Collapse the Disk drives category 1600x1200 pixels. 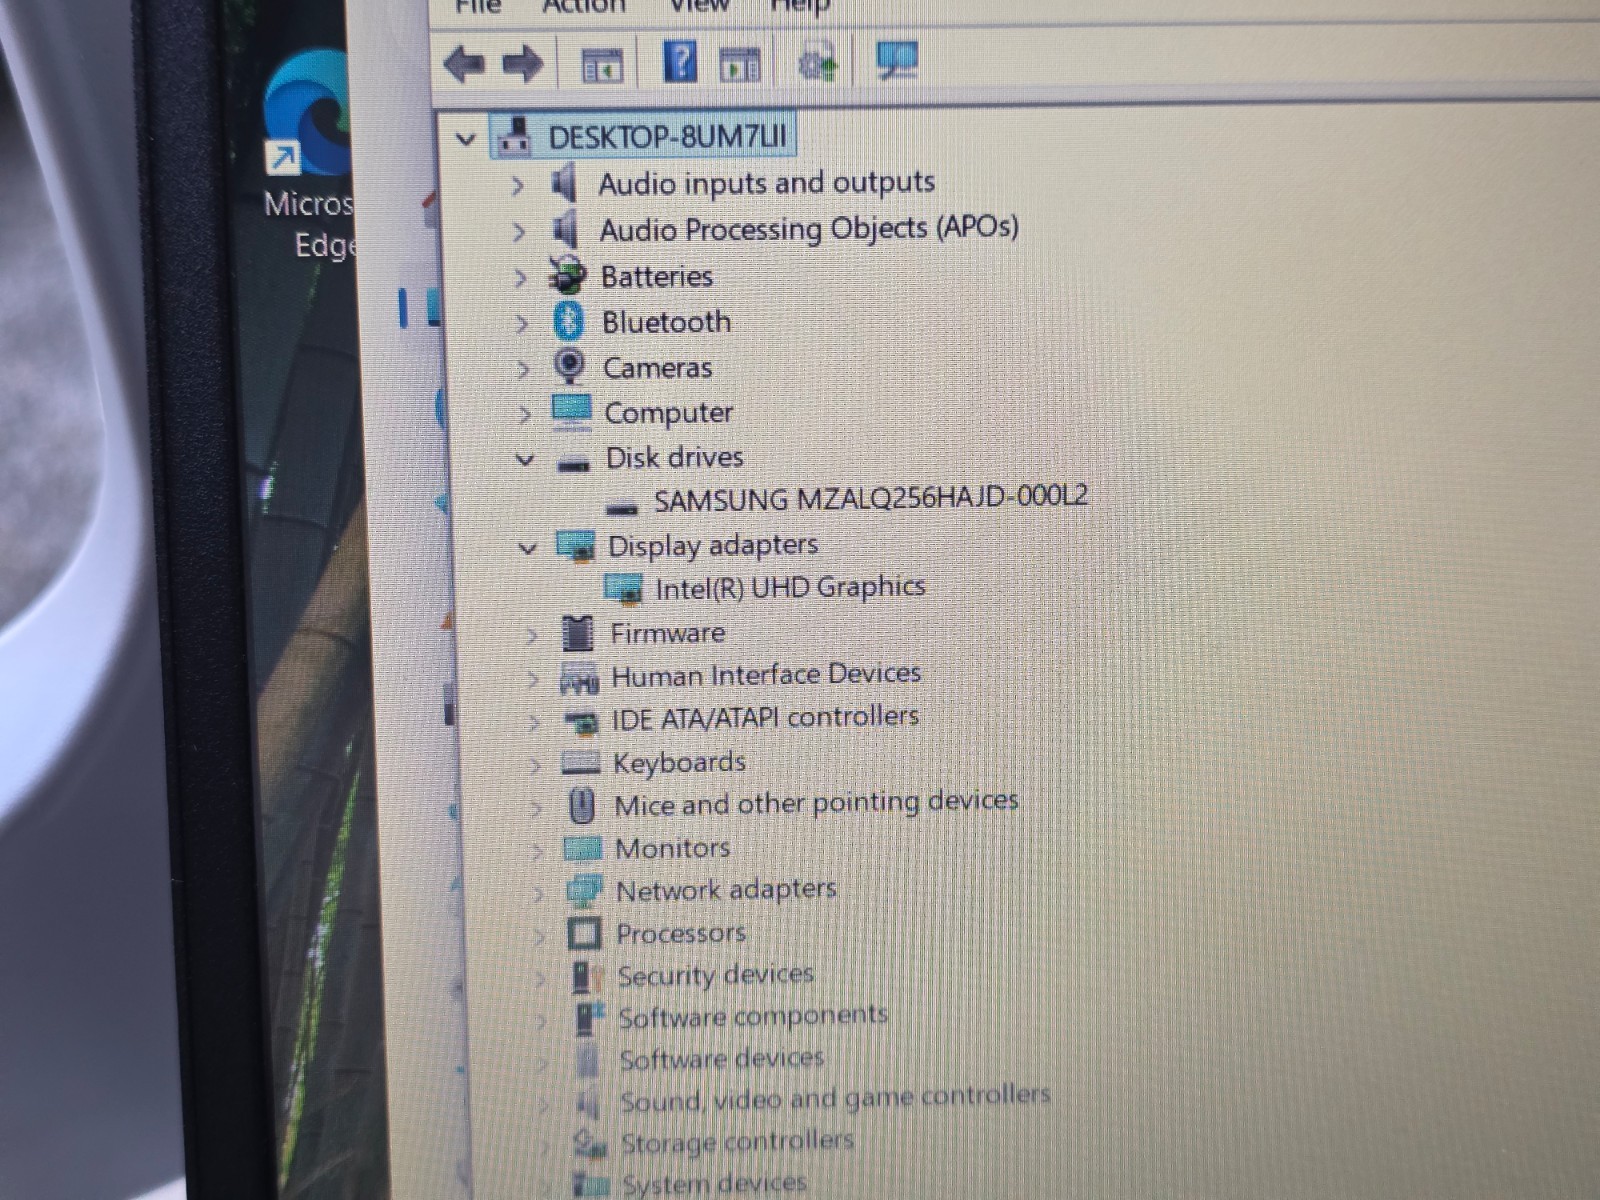(x=525, y=459)
